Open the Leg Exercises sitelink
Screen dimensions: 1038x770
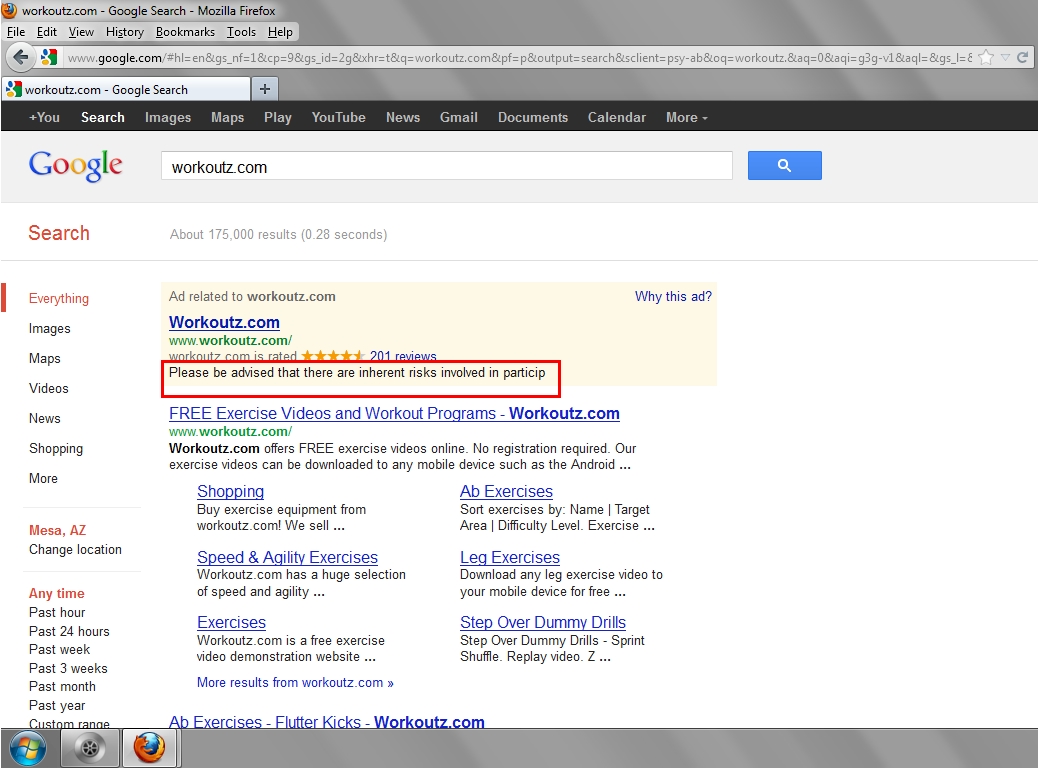pos(510,557)
